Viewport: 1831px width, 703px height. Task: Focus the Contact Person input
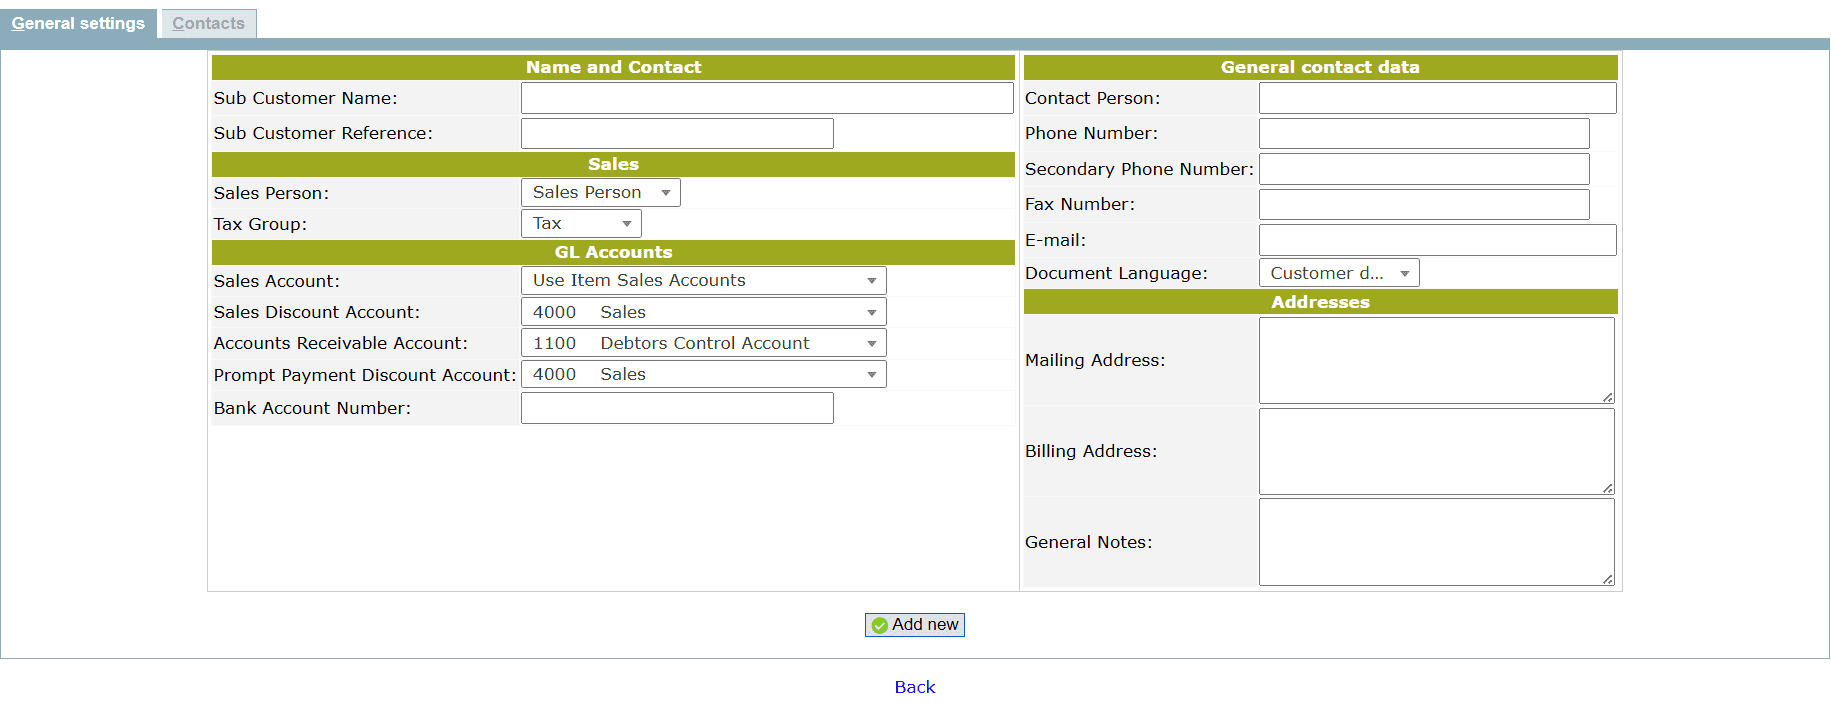[1436, 98]
